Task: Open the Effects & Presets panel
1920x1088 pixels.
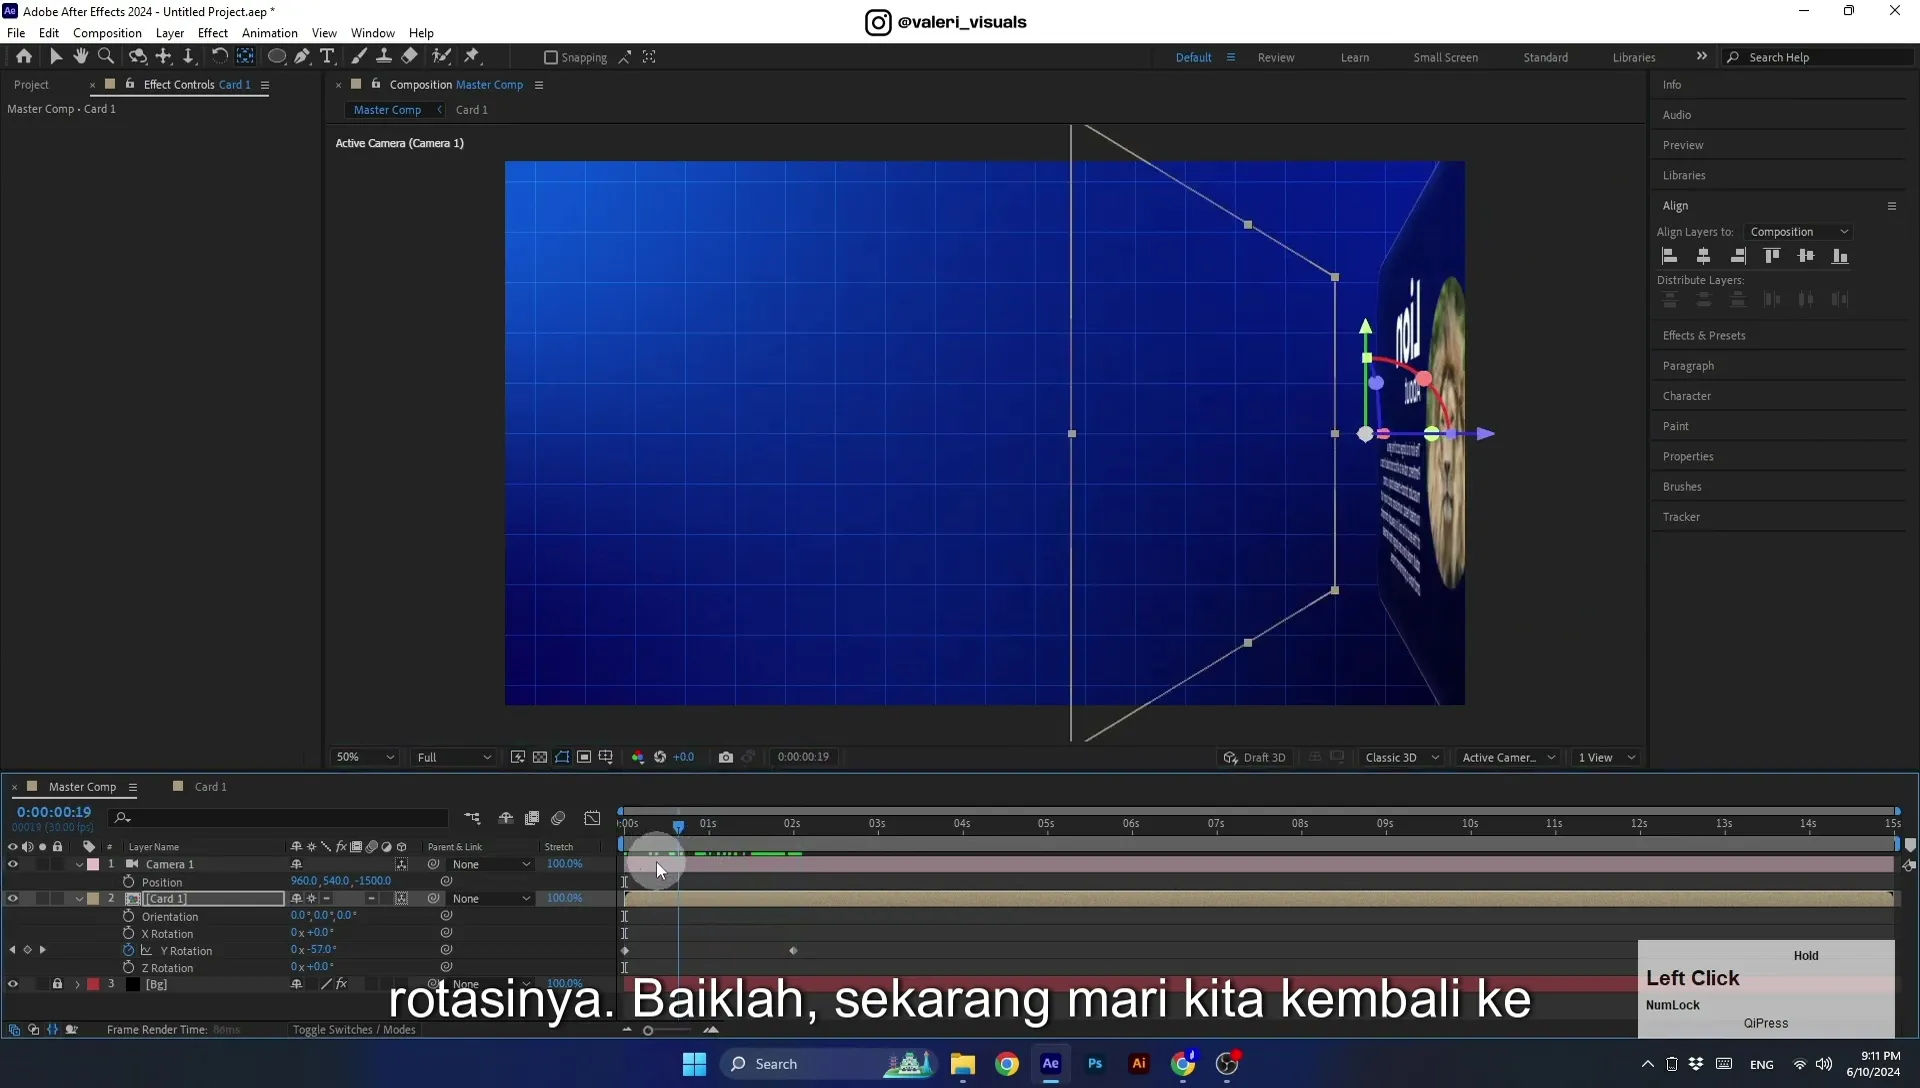Action: coord(1704,336)
